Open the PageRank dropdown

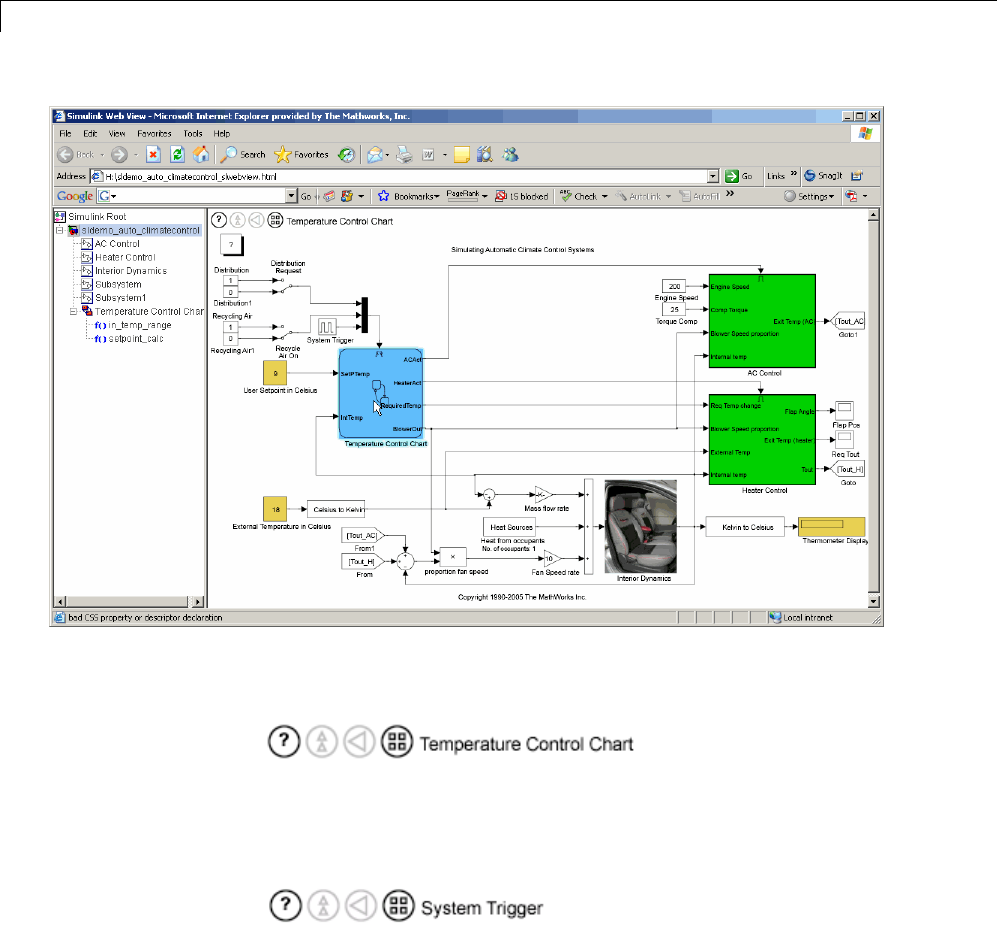pos(467,196)
